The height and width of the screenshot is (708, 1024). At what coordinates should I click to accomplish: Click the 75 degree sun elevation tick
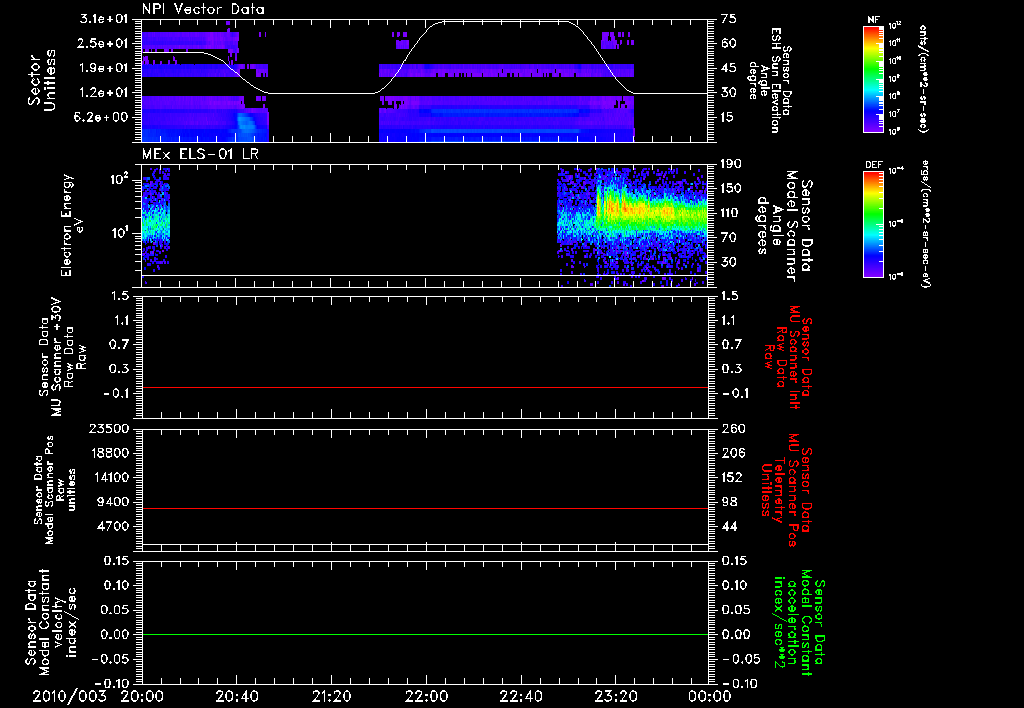tap(728, 19)
